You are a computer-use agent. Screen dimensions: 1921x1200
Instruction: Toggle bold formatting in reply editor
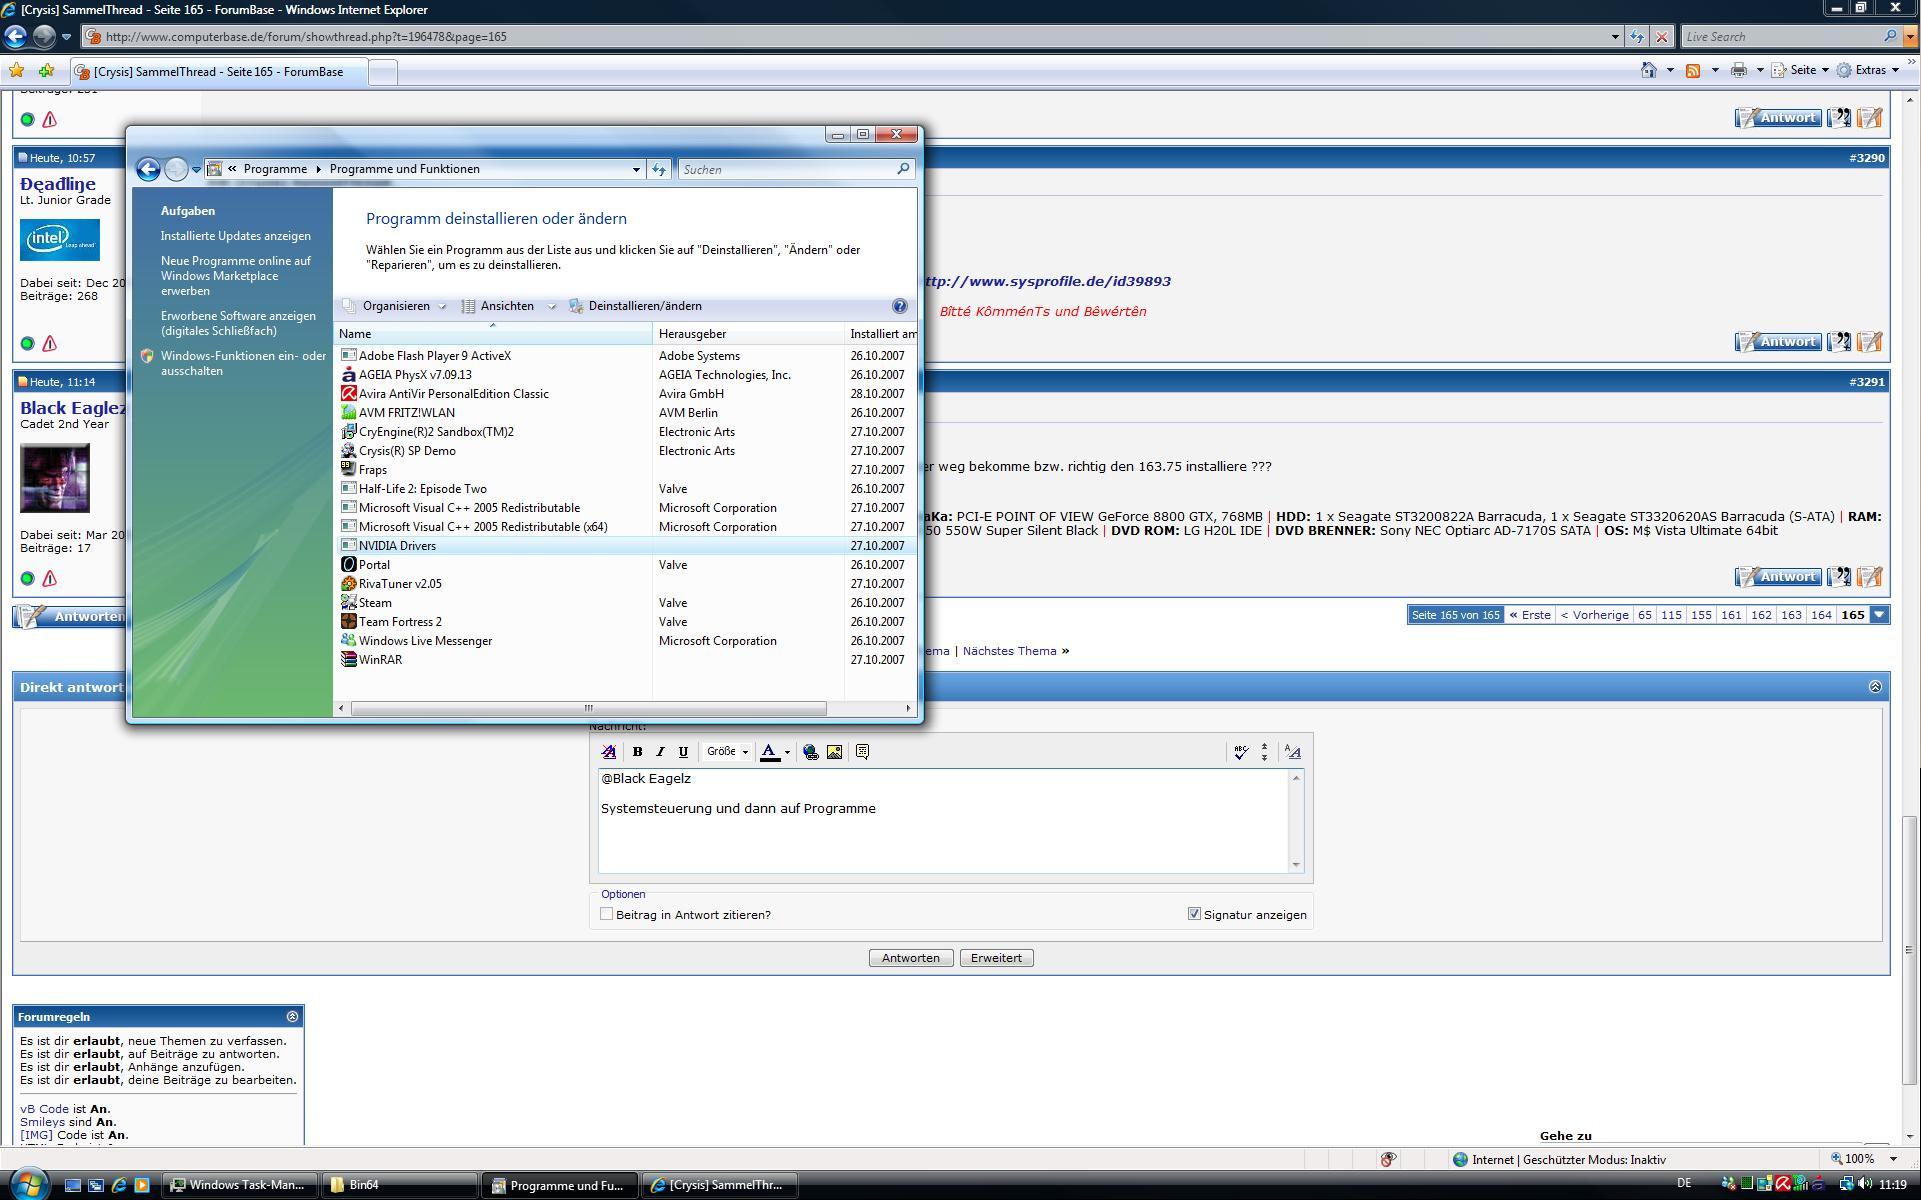coord(637,752)
